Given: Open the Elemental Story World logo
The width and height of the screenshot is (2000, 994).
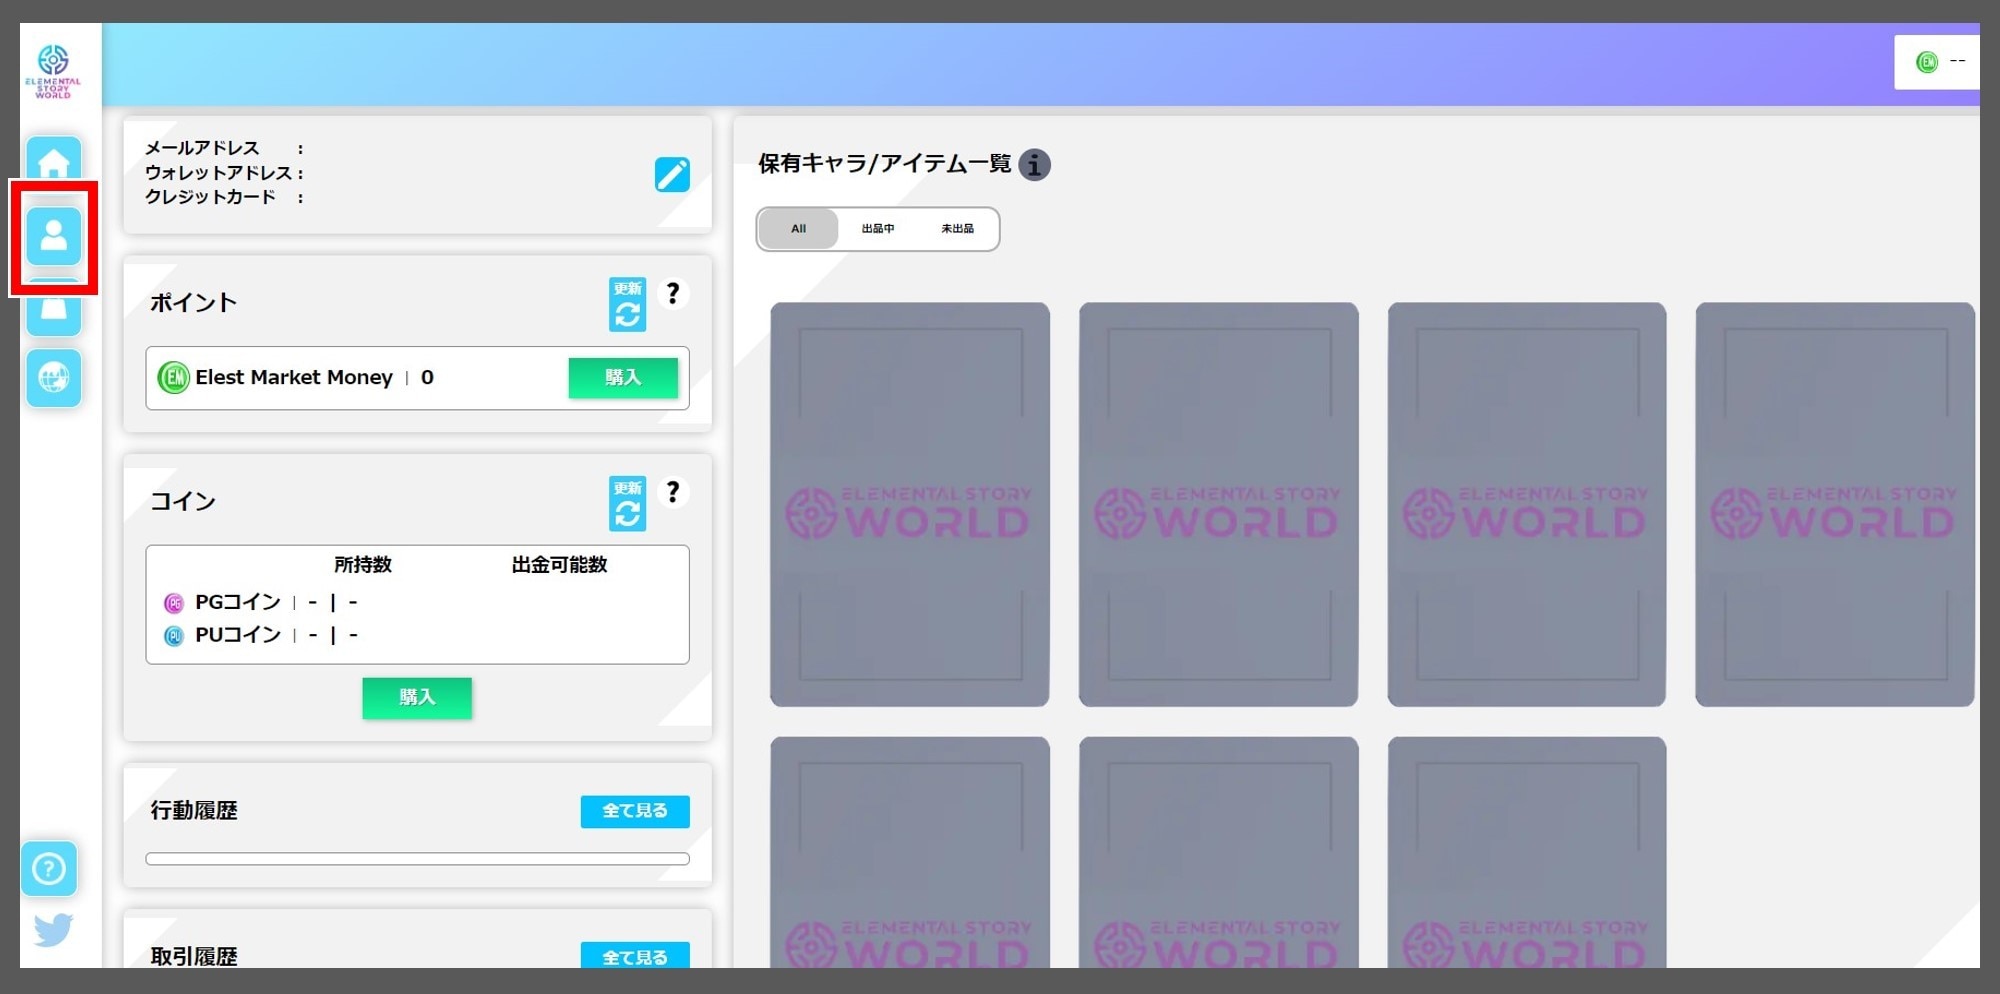Looking at the screenshot, I should [x=53, y=70].
